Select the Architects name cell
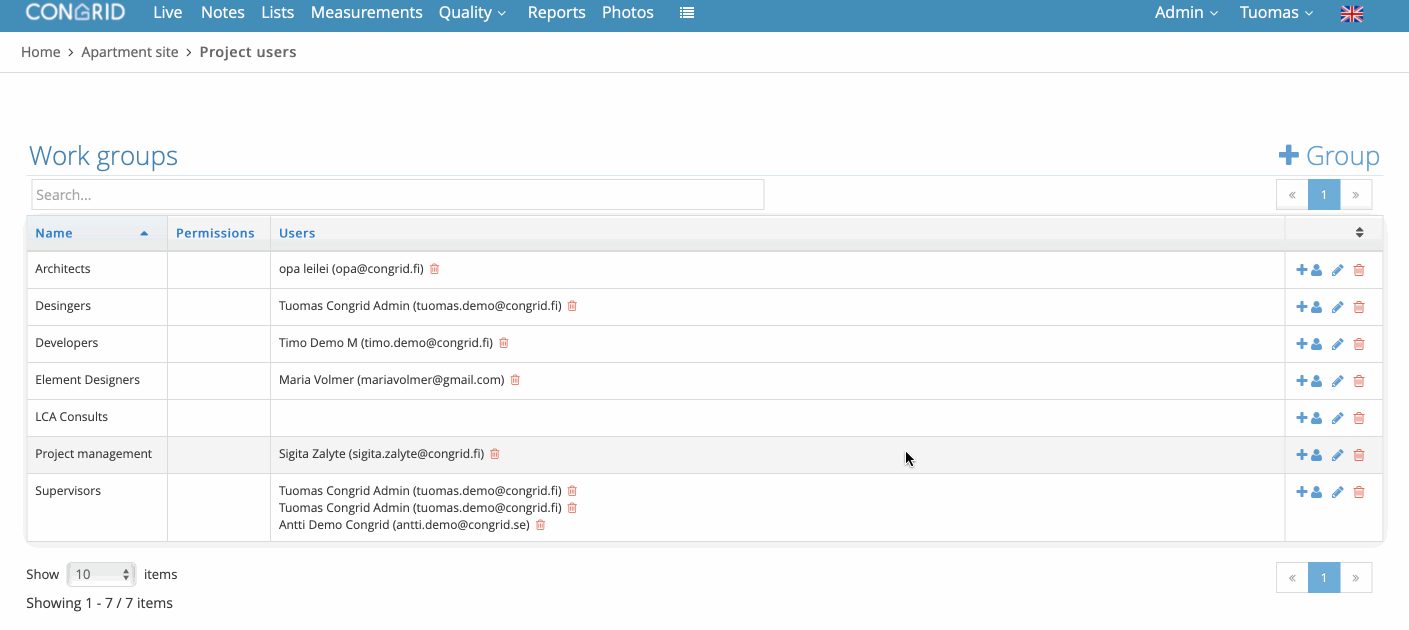The height and width of the screenshot is (630, 1409). [x=97, y=270]
